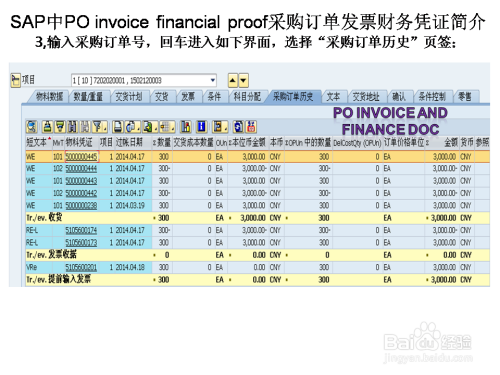Click the icon right of the Information icon

pyautogui.click(x=219, y=127)
